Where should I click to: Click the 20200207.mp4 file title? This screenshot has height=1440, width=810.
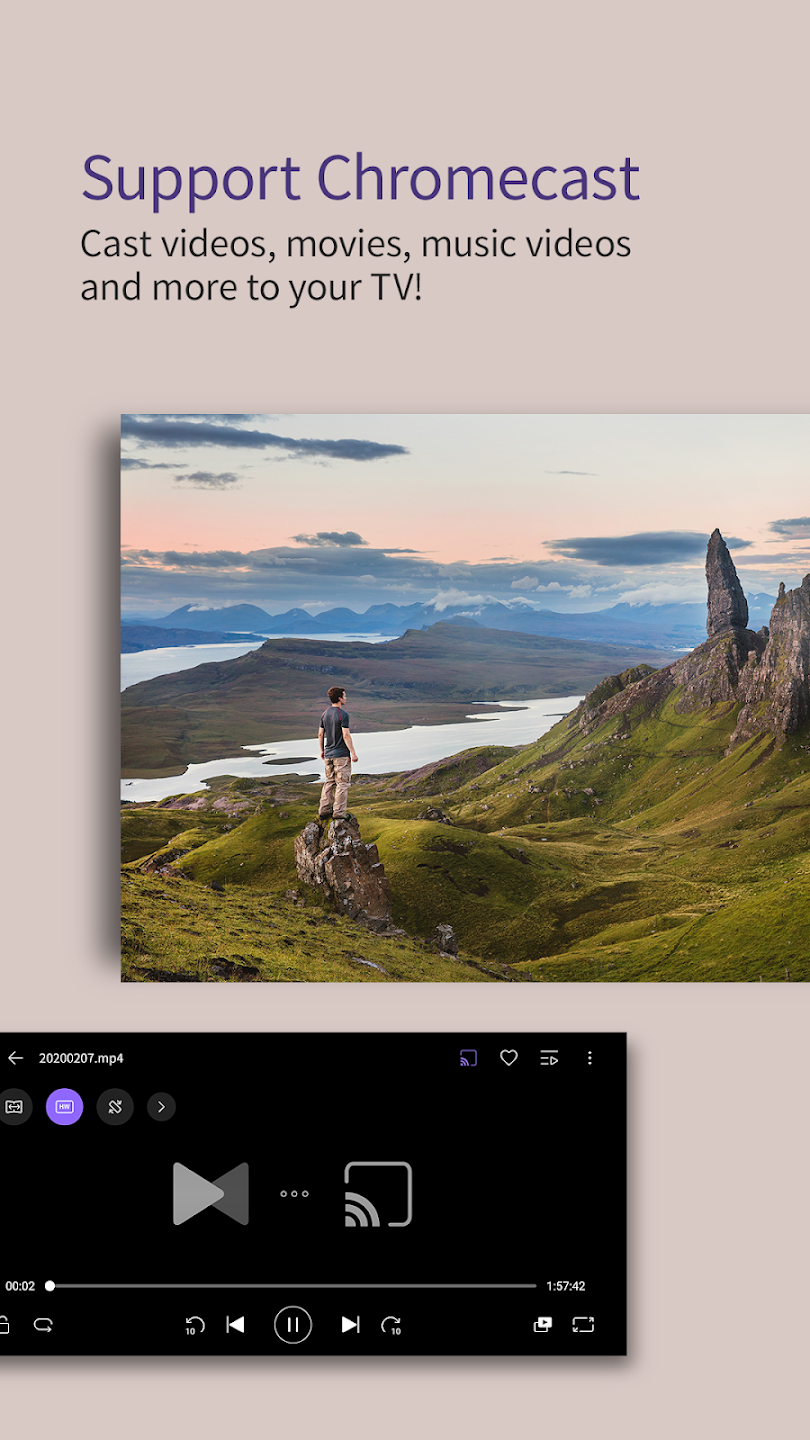click(81, 1058)
